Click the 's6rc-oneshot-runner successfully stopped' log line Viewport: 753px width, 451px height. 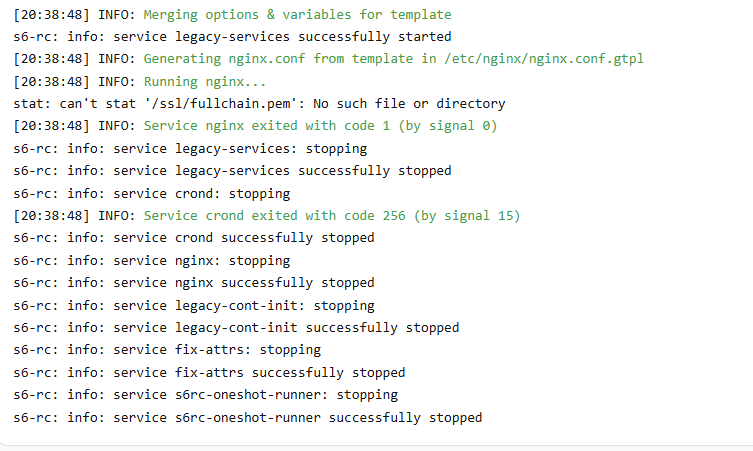tap(248, 418)
